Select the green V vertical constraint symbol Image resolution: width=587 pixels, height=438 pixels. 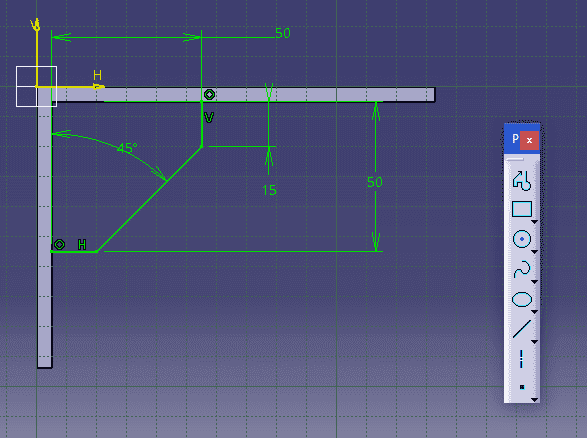tap(209, 118)
